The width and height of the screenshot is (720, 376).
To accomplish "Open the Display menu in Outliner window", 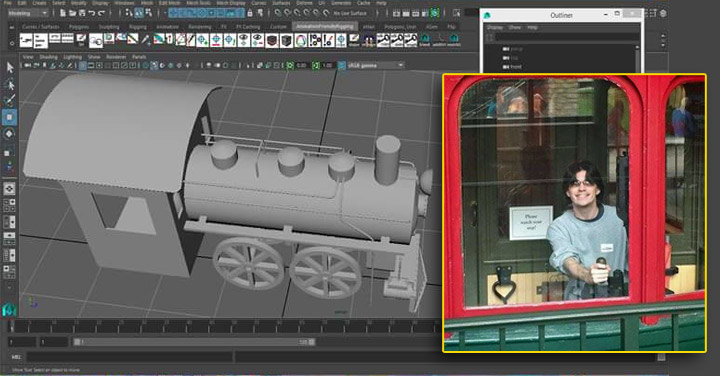I will [x=495, y=28].
